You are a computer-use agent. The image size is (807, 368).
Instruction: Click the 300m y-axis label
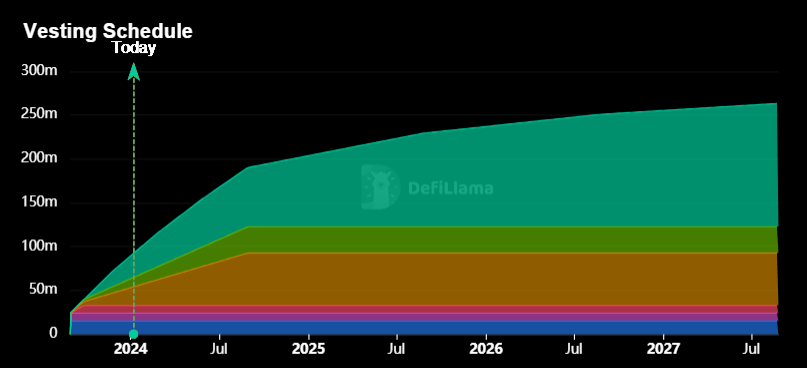[39, 71]
